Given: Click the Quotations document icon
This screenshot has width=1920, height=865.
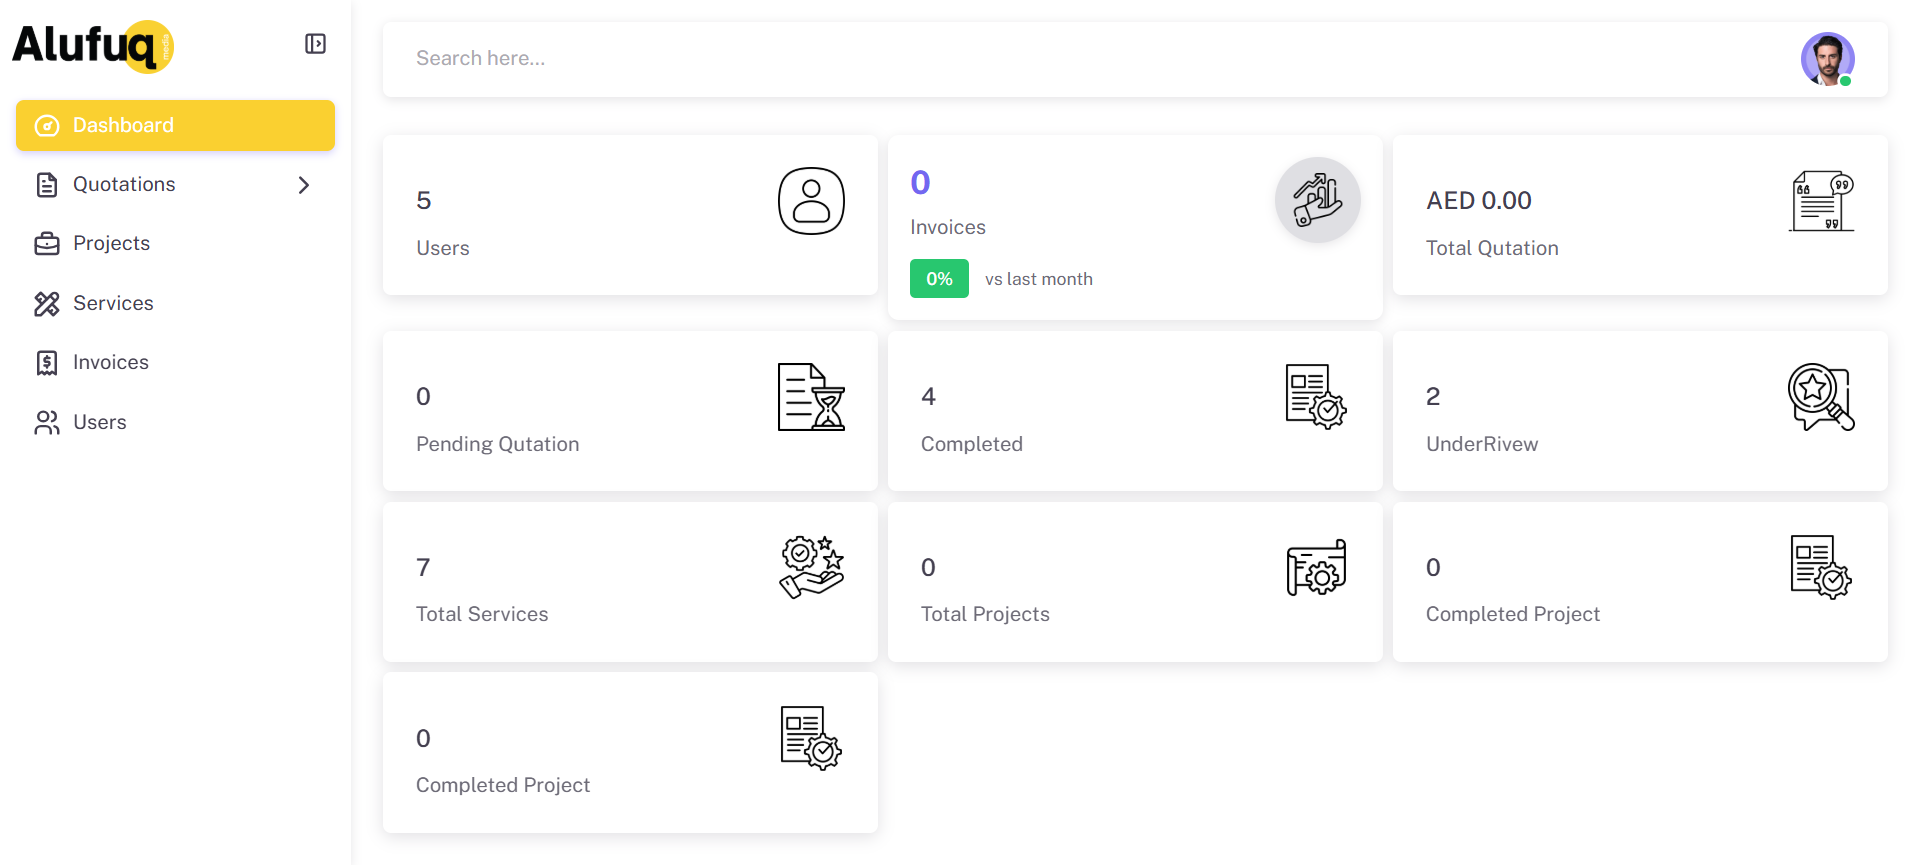Looking at the screenshot, I should pos(47,184).
